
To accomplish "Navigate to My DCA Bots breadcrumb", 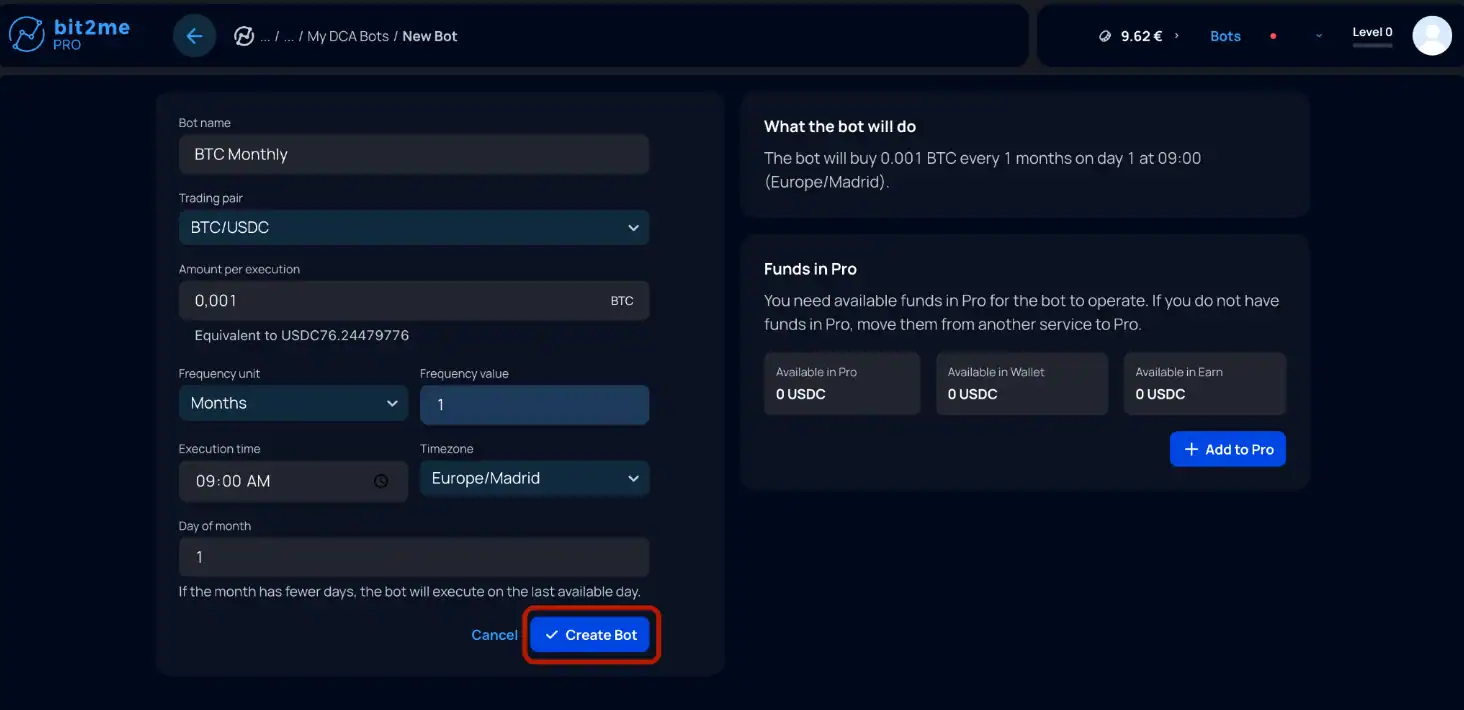I will pyautogui.click(x=348, y=36).
